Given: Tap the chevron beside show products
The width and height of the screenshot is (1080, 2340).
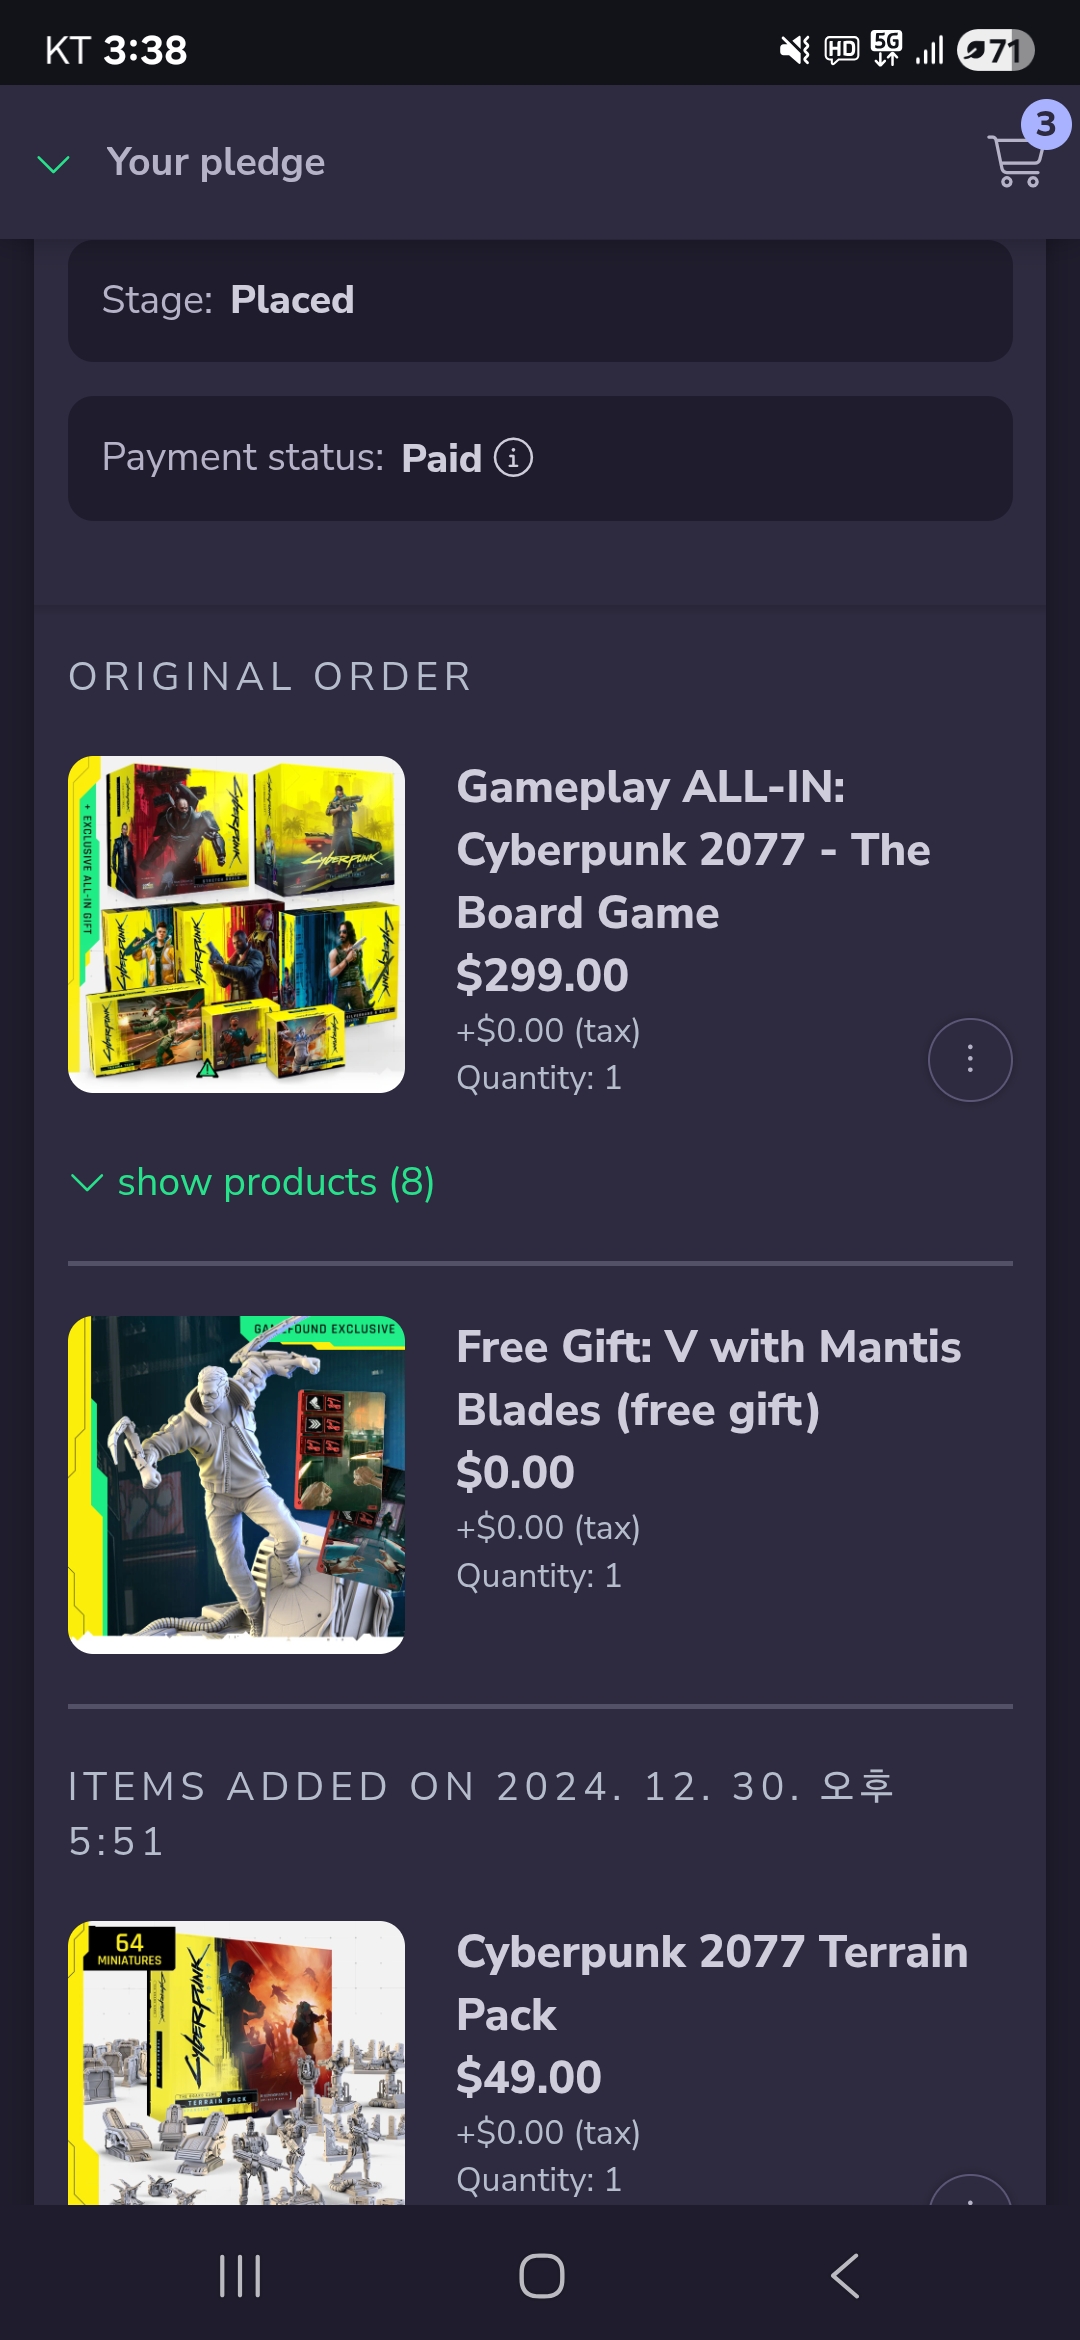Looking at the screenshot, I should [x=87, y=1183].
